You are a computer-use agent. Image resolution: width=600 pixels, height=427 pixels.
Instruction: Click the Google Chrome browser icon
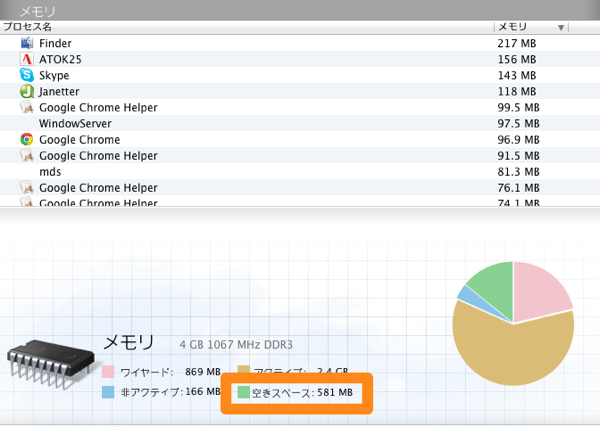pos(26,139)
